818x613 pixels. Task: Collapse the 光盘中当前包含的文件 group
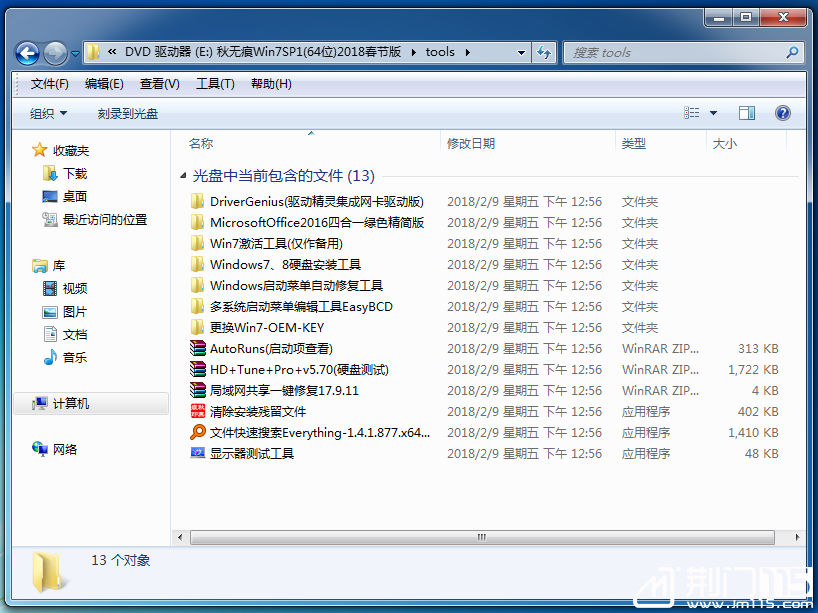point(183,176)
